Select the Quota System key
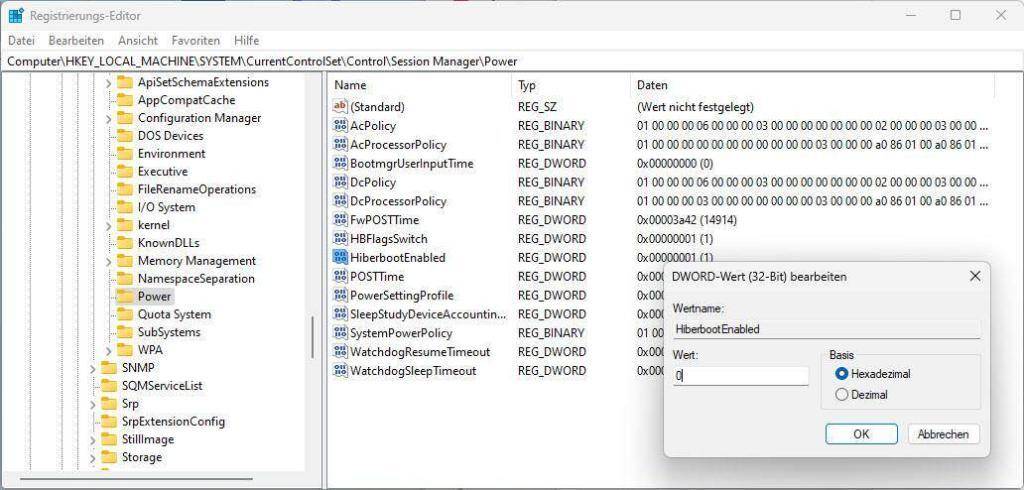This screenshot has width=1024, height=490. 174,314
